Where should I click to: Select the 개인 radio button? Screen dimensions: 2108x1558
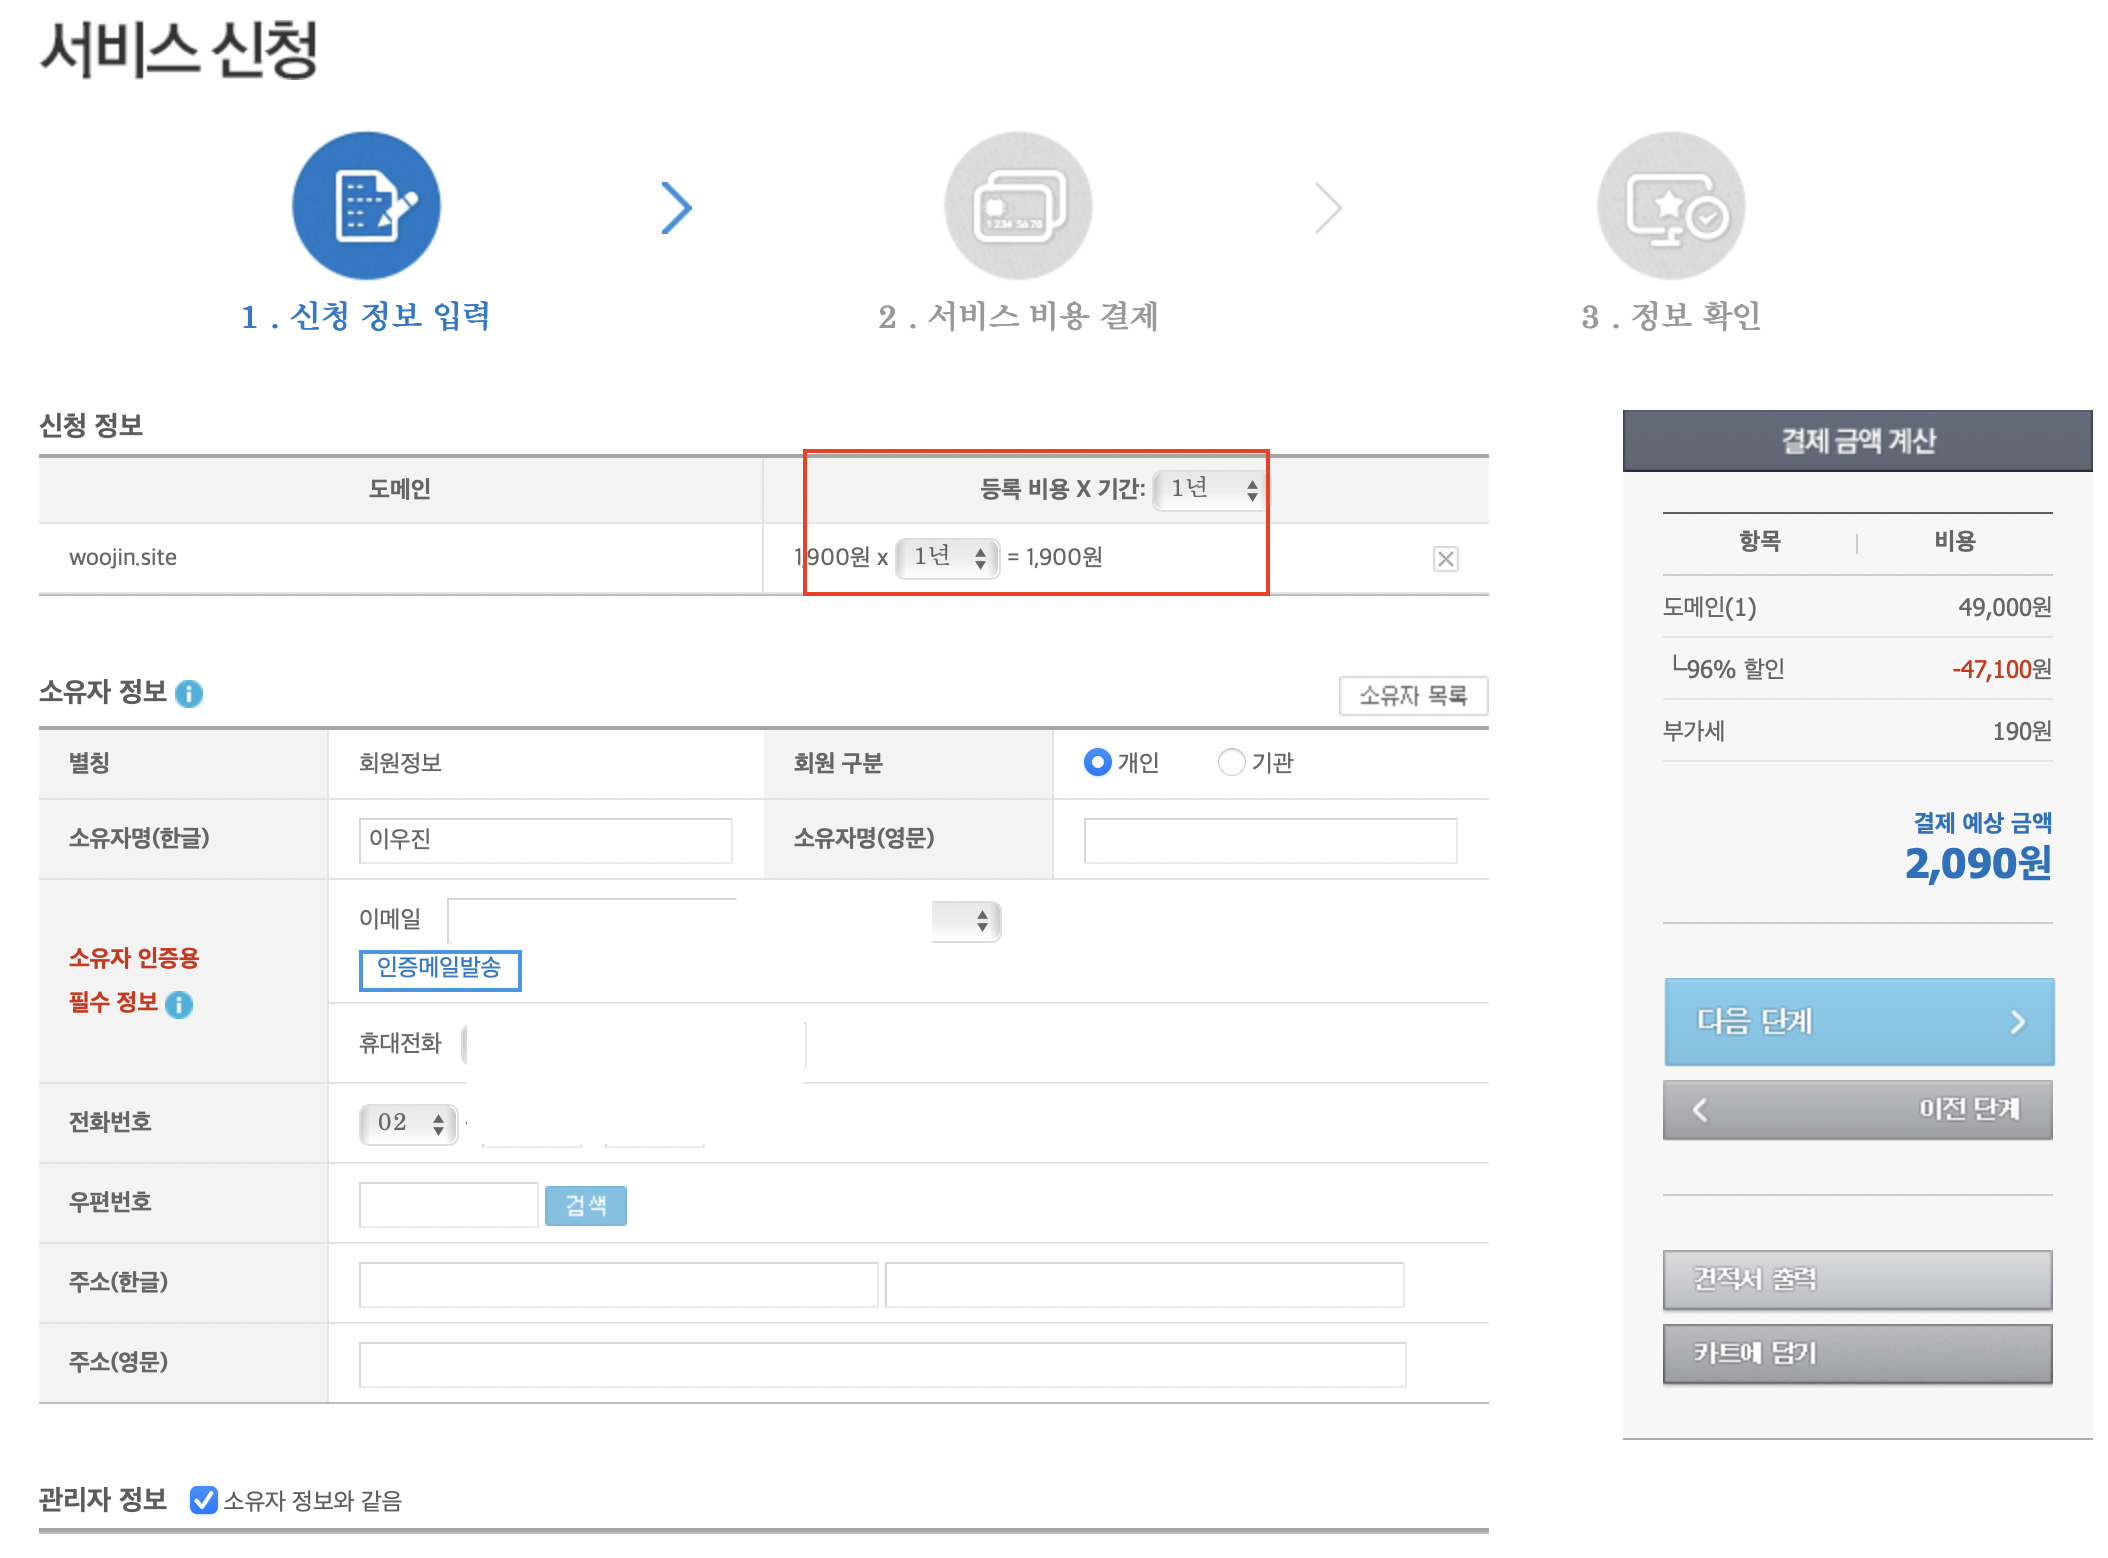(x=1097, y=763)
